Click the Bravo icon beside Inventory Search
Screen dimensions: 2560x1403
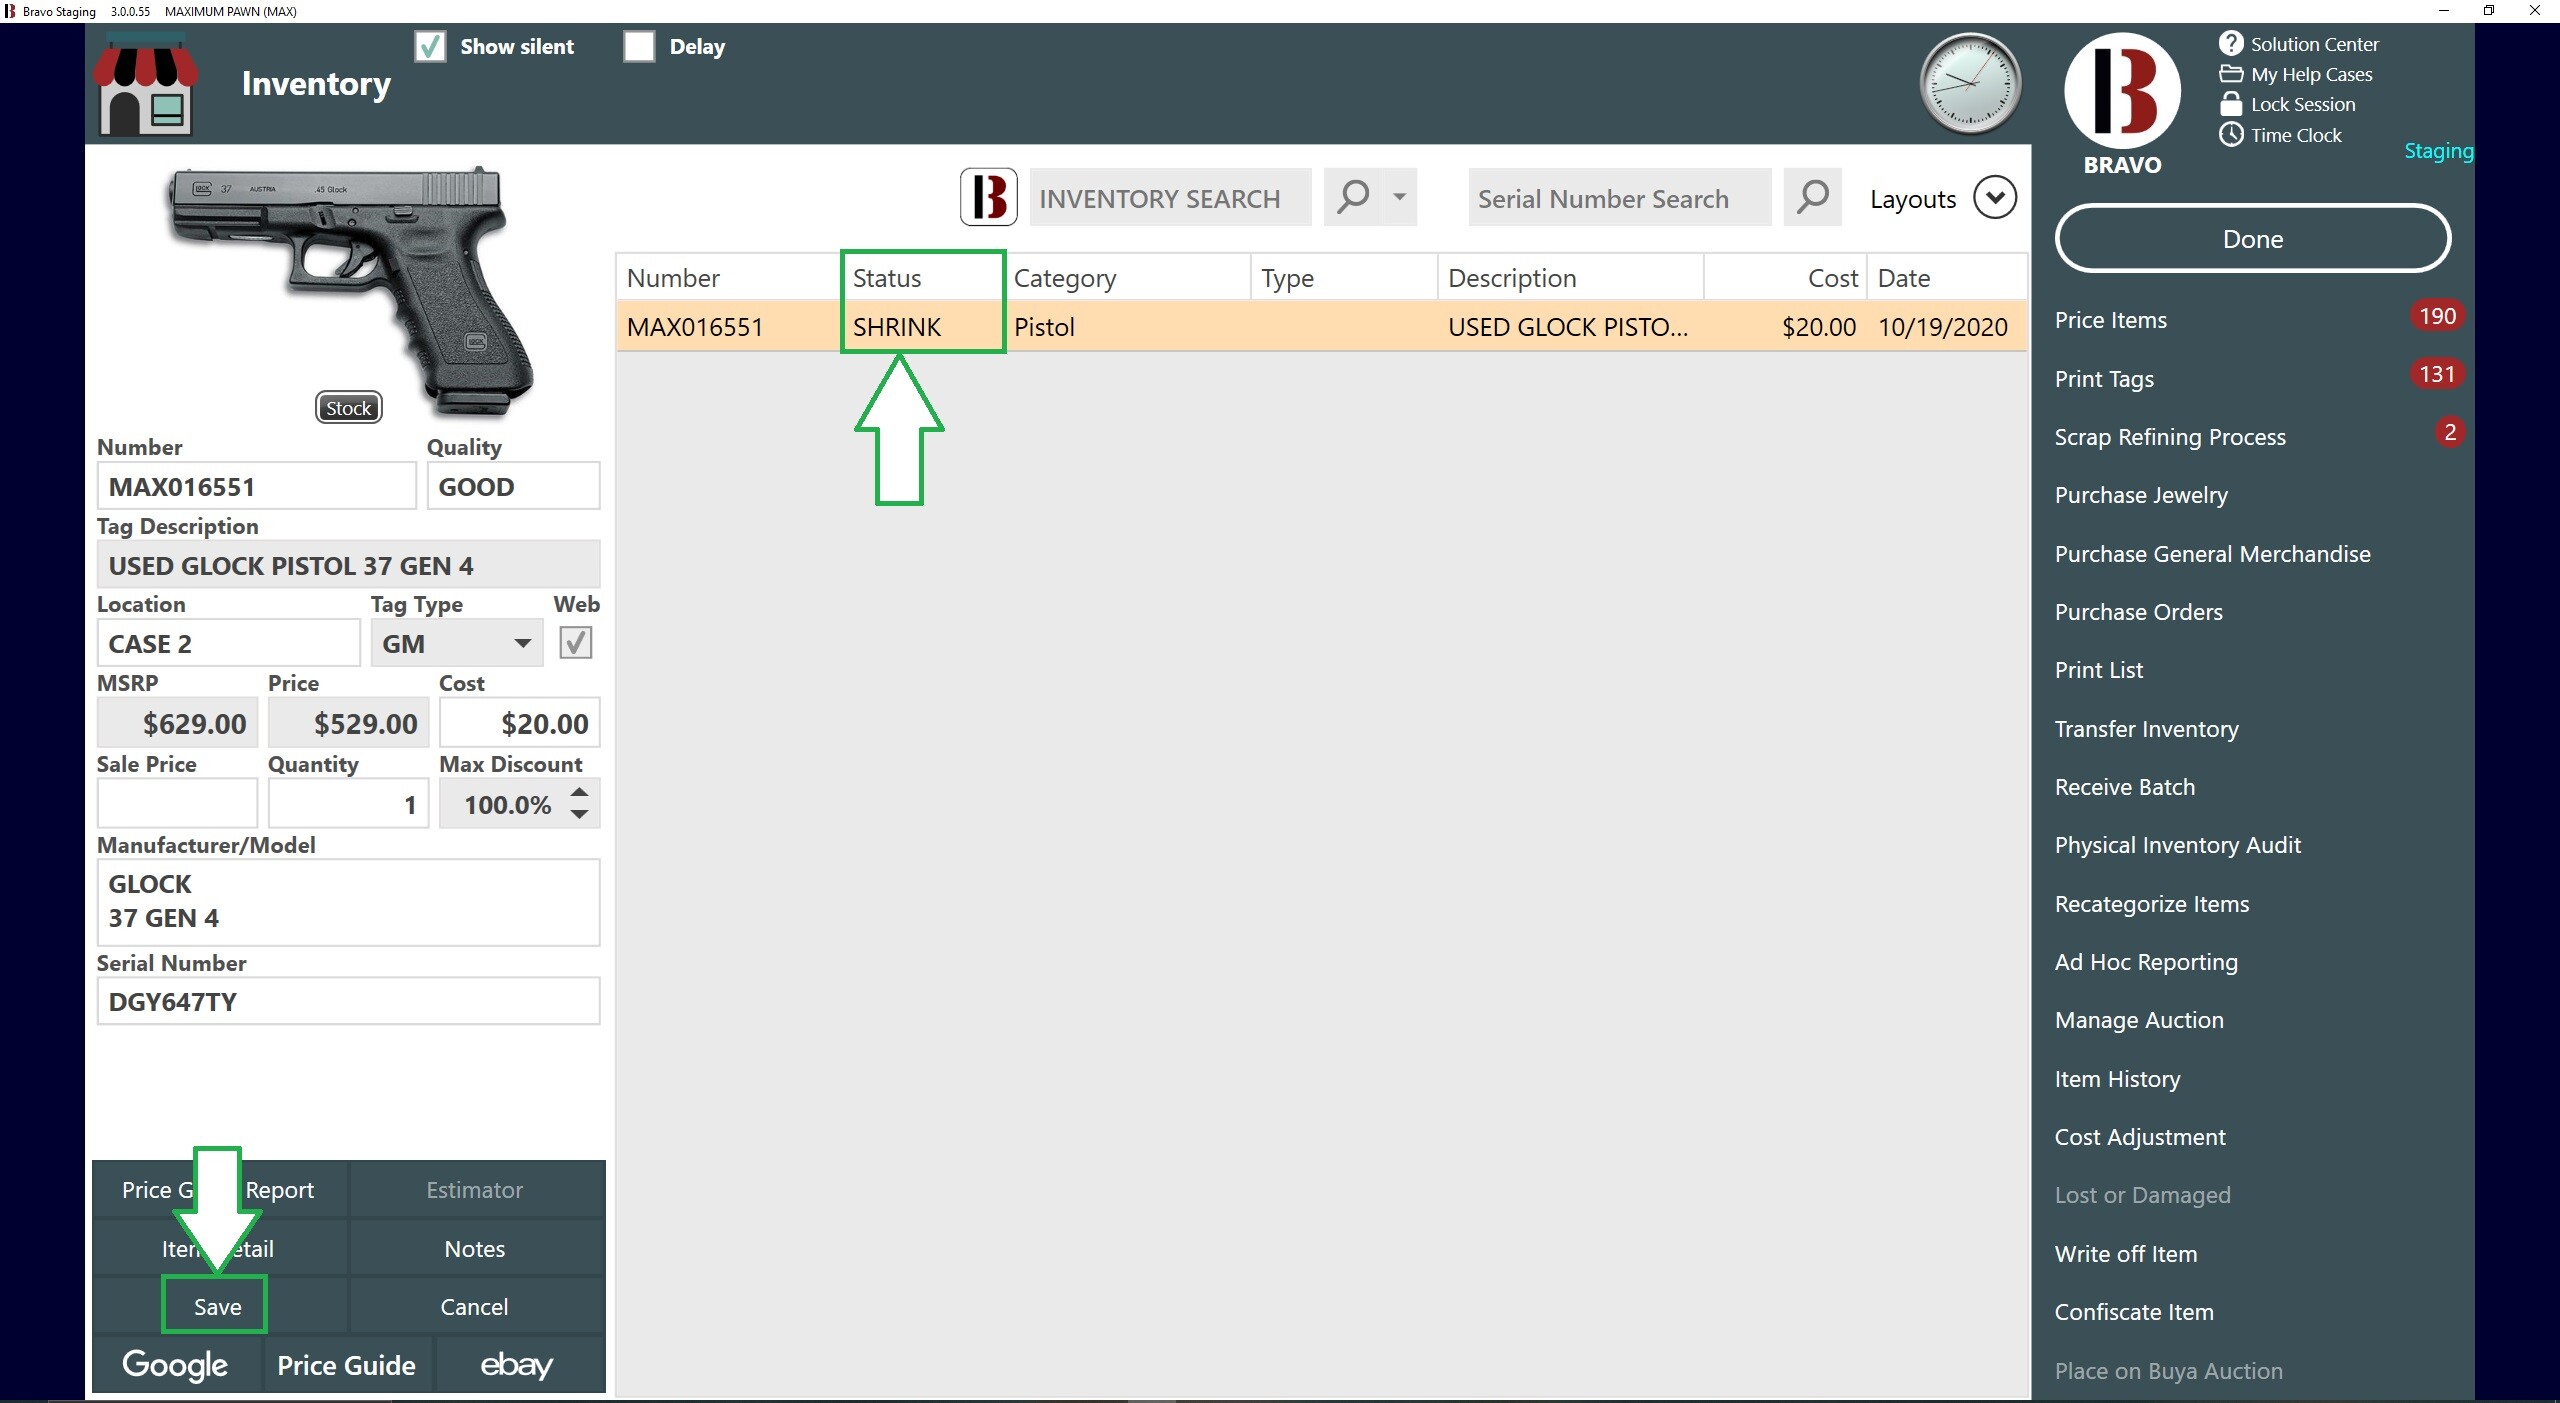(988, 197)
